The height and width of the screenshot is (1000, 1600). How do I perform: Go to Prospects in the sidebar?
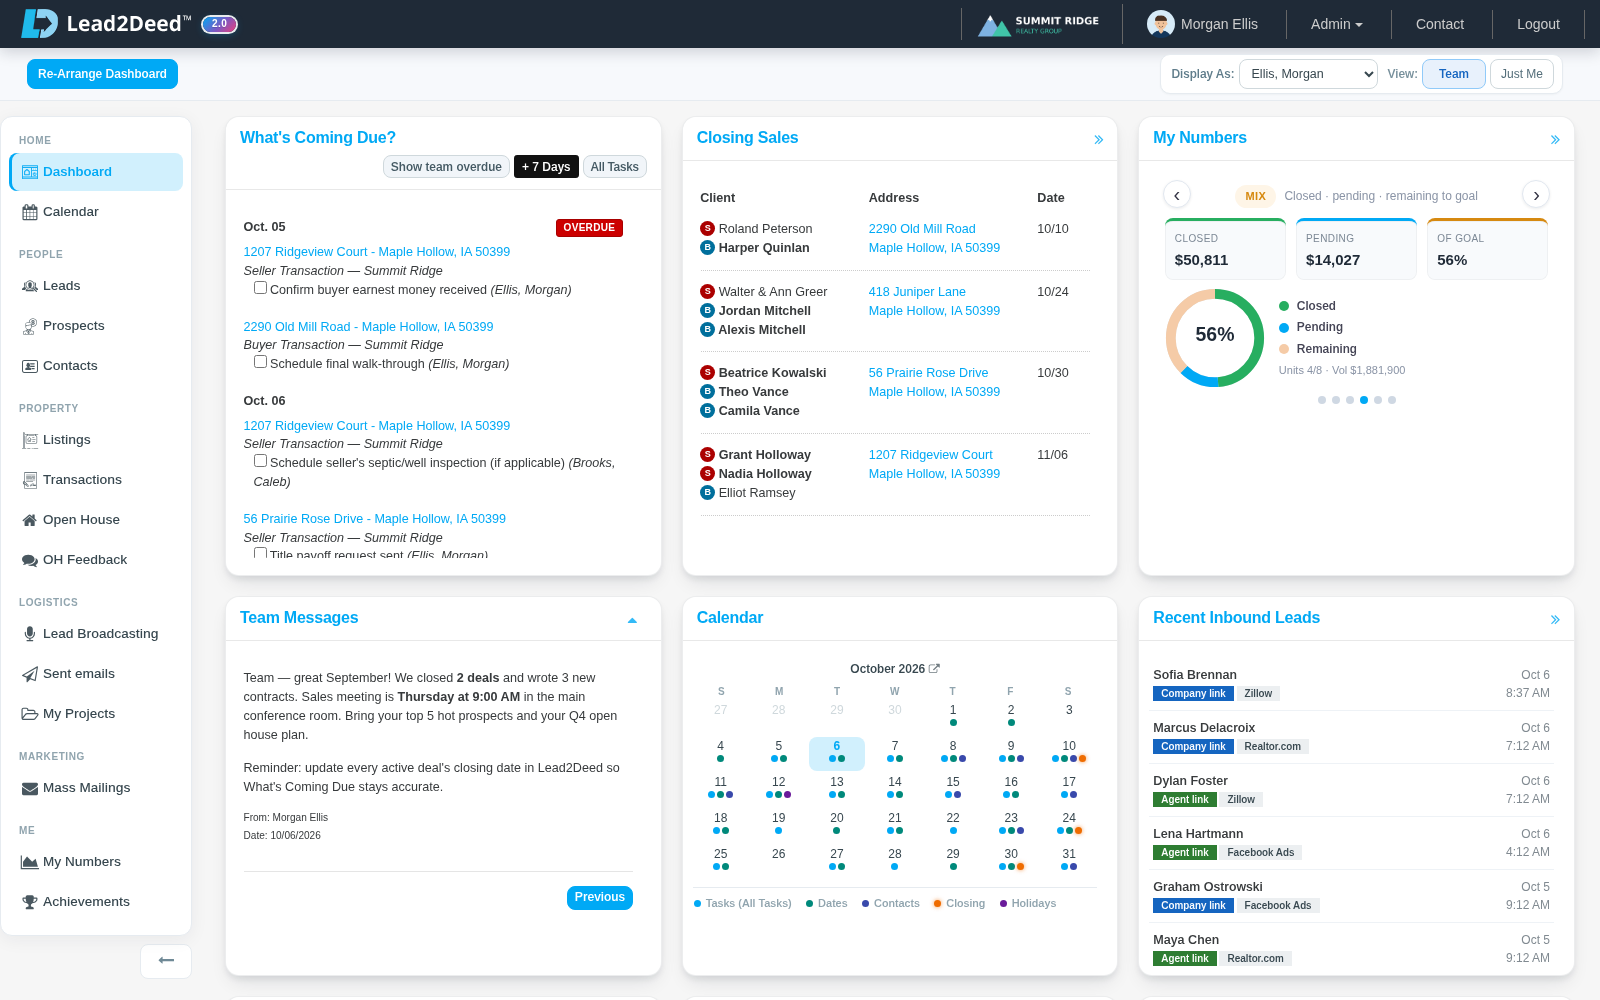(96, 326)
